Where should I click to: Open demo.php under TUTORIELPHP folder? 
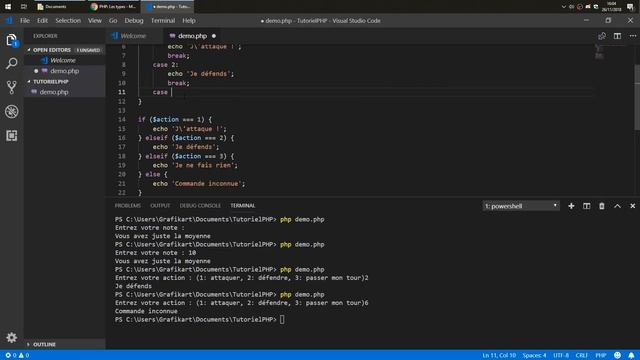pyautogui.click(x=64, y=92)
